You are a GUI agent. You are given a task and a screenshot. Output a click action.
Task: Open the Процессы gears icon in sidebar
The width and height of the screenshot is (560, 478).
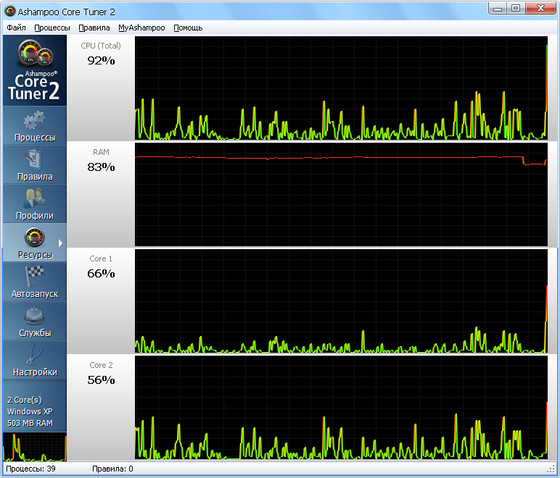coord(35,120)
